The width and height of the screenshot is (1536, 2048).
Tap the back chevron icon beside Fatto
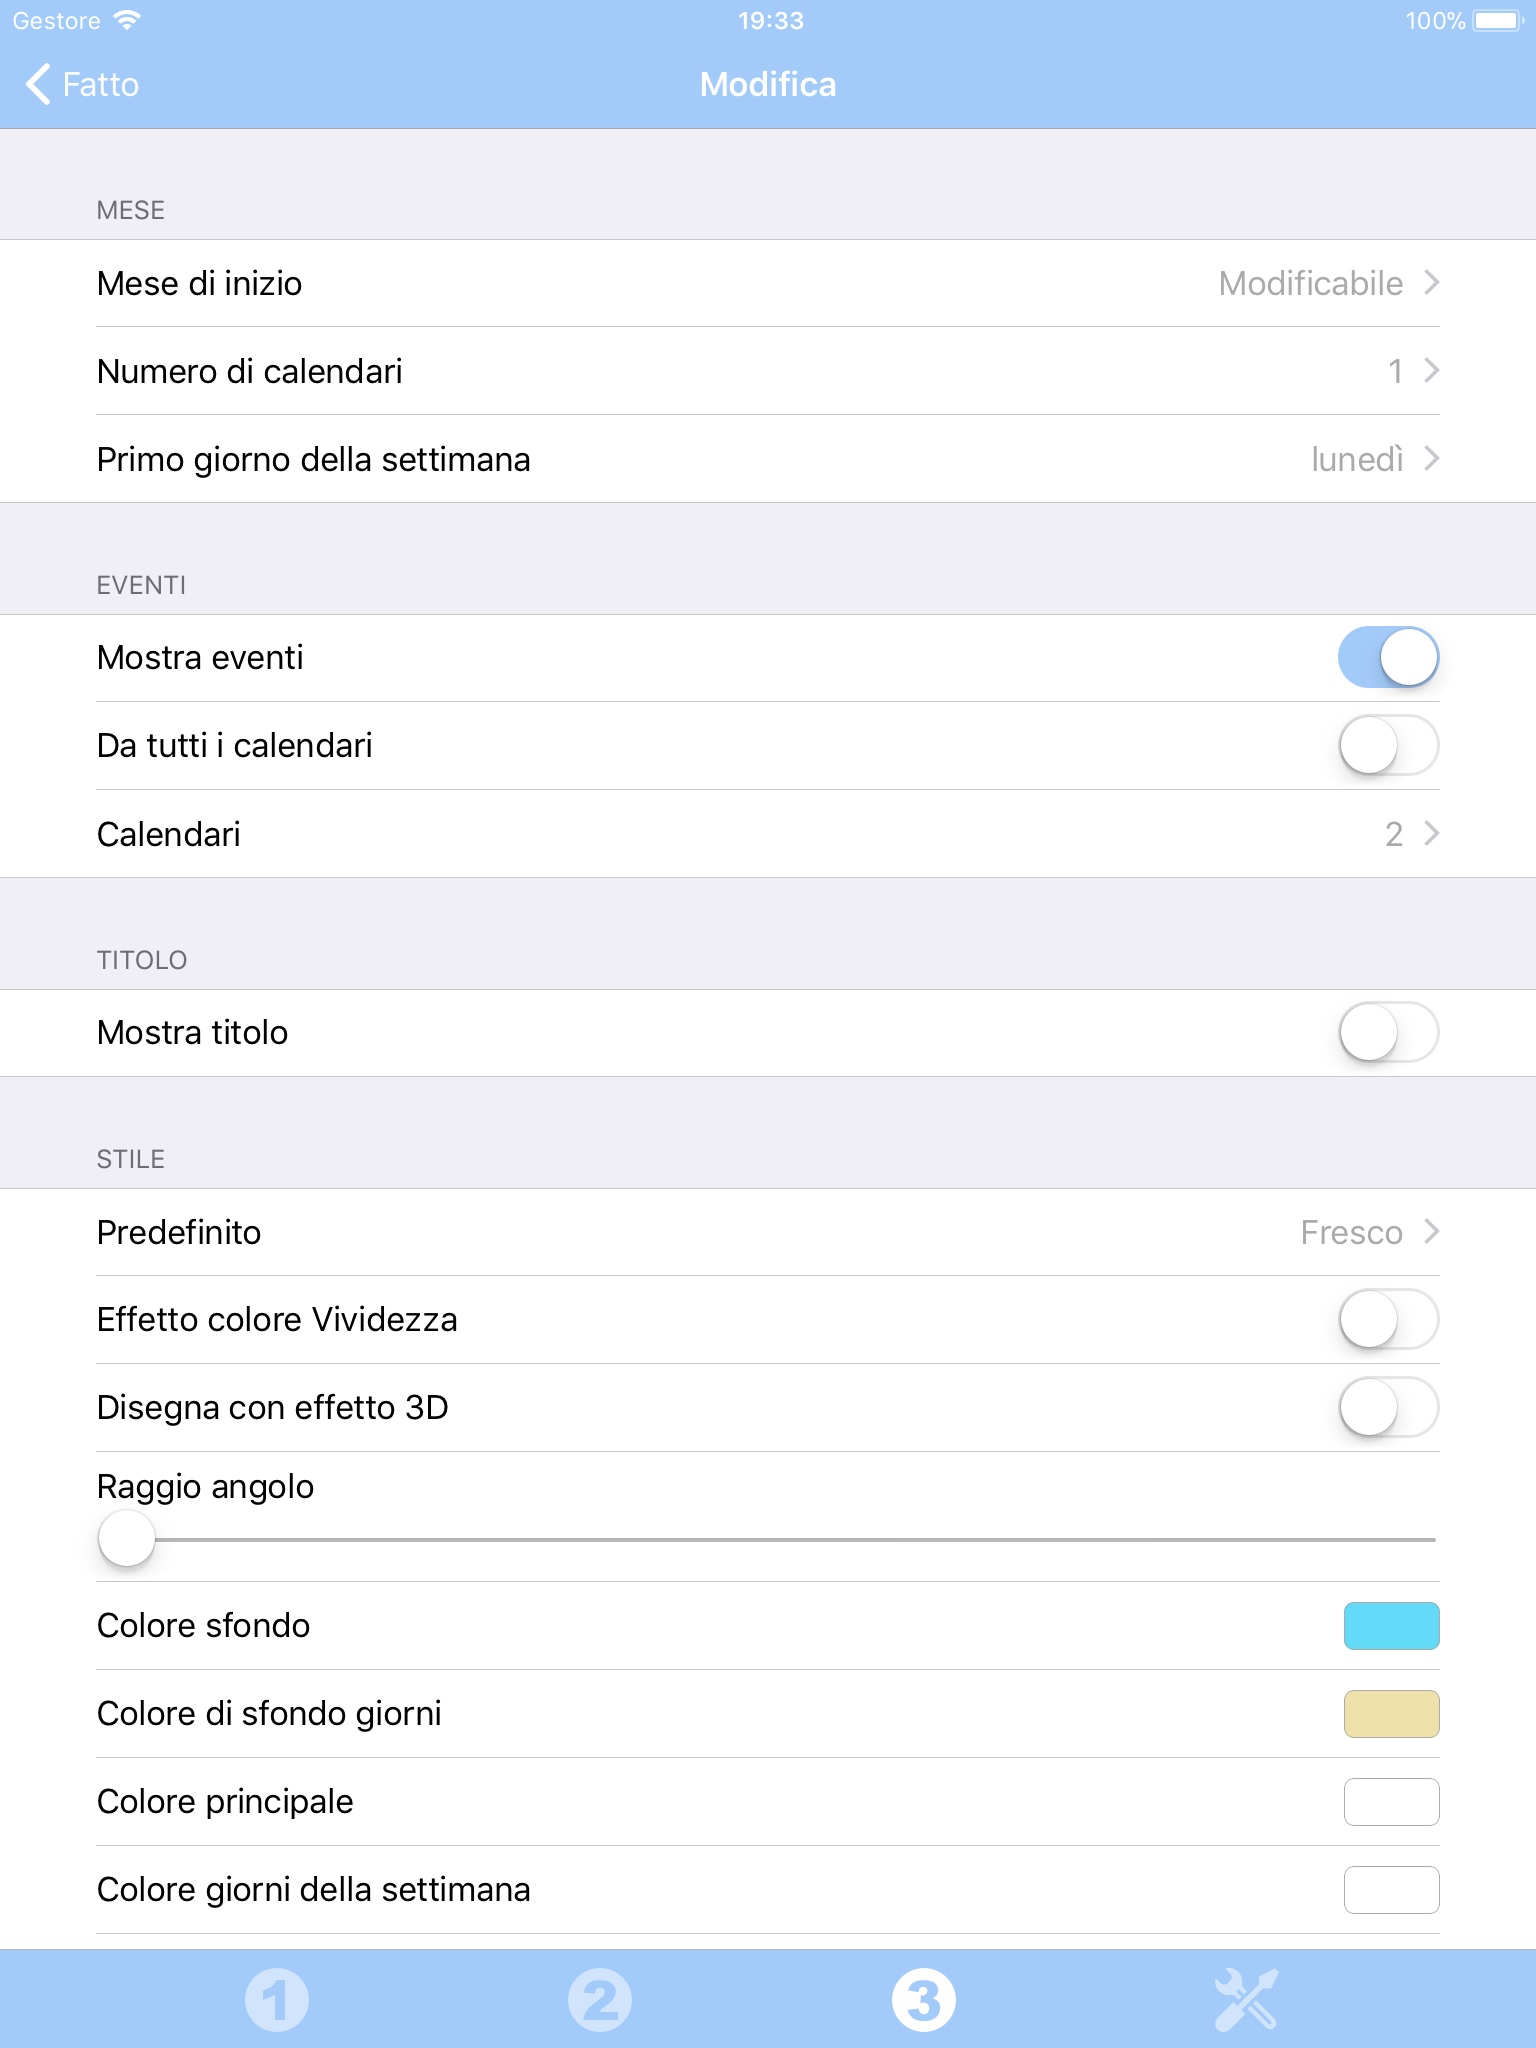pos(38,84)
